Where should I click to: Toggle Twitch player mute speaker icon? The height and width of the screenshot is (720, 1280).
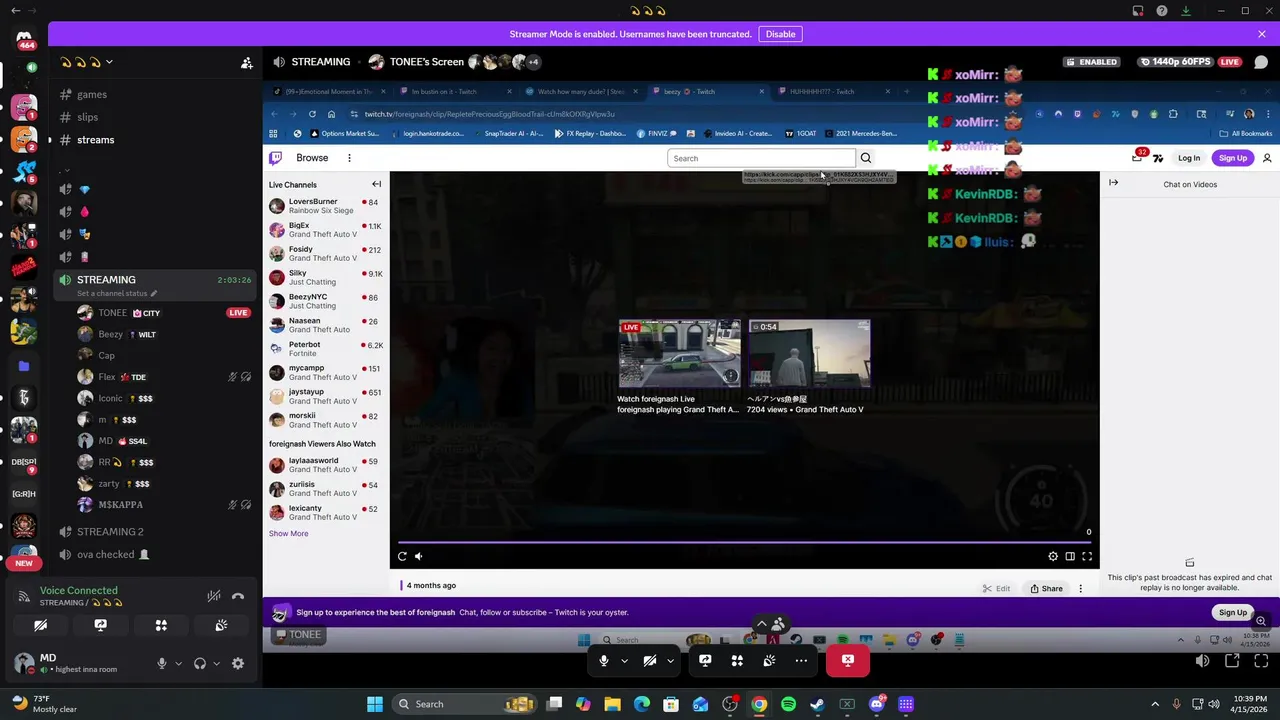[419, 556]
